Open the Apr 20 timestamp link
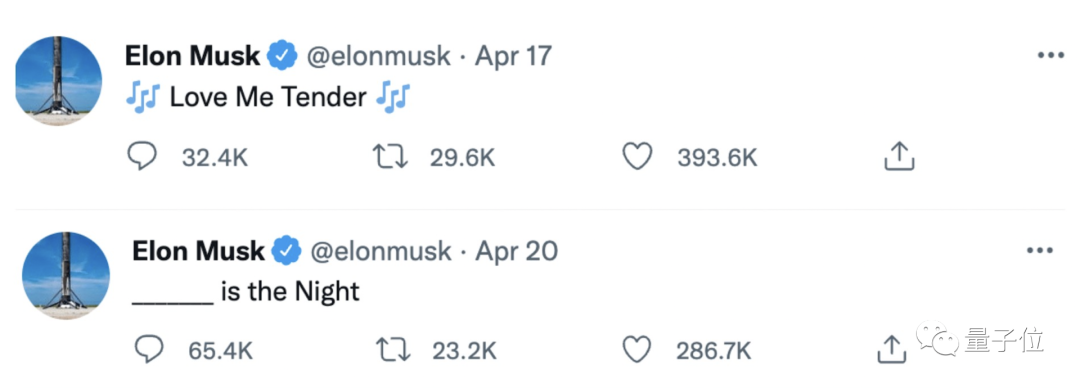Viewport: 1080px width, 388px height. point(517,251)
